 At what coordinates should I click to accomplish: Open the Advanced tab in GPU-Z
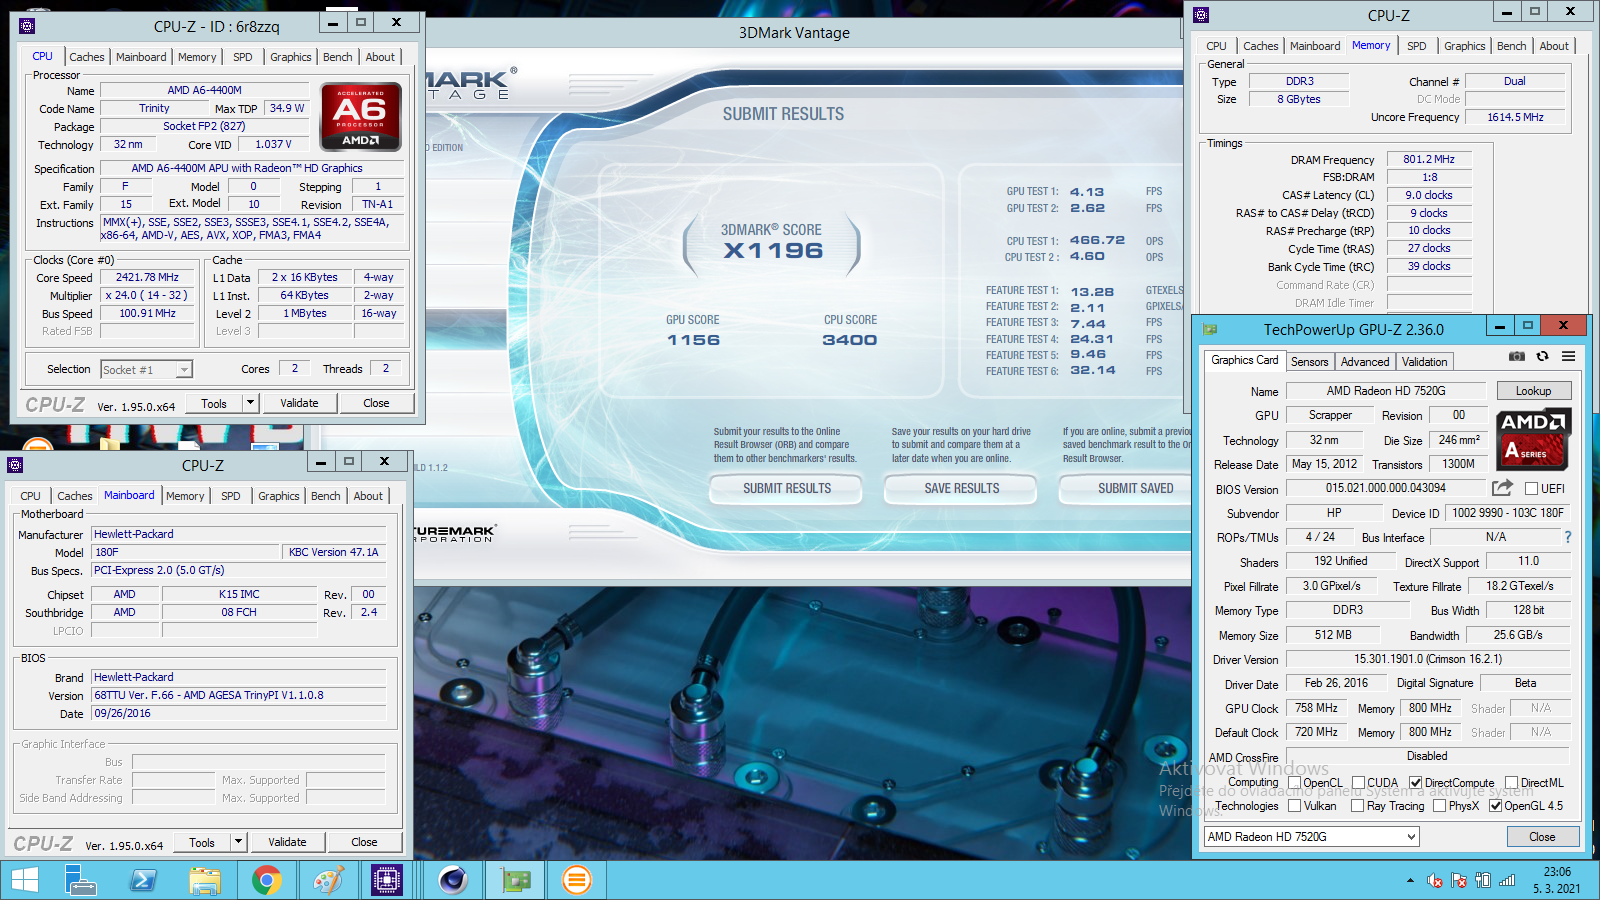click(x=1364, y=362)
